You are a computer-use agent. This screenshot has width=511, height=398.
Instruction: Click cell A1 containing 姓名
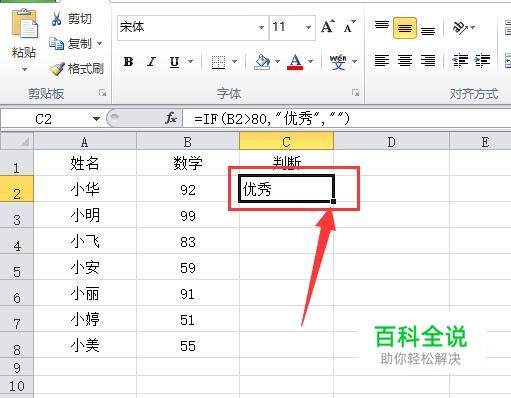pyautogui.click(x=85, y=163)
